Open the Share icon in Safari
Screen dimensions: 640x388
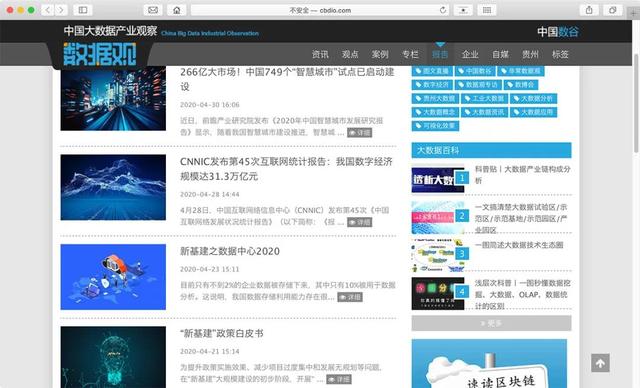click(589, 10)
